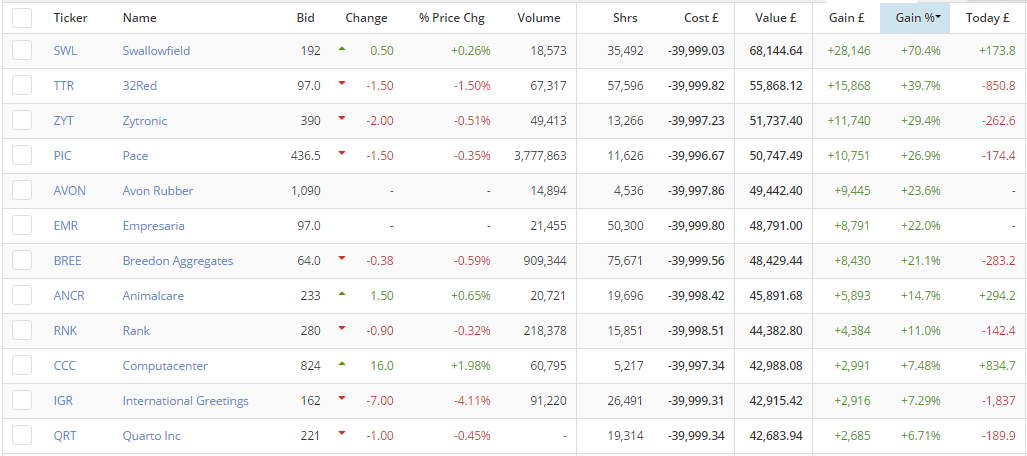Open the Zytronic company link
1027x456 pixels.
(145, 121)
